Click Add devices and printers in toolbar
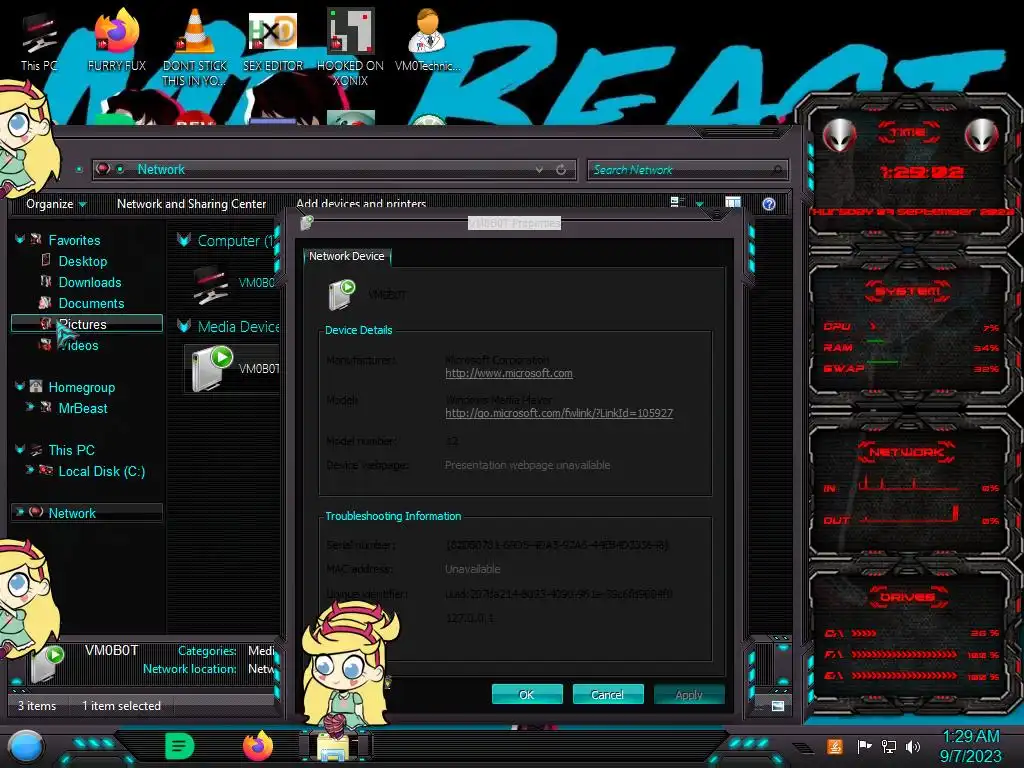The width and height of the screenshot is (1024, 768). click(x=361, y=204)
